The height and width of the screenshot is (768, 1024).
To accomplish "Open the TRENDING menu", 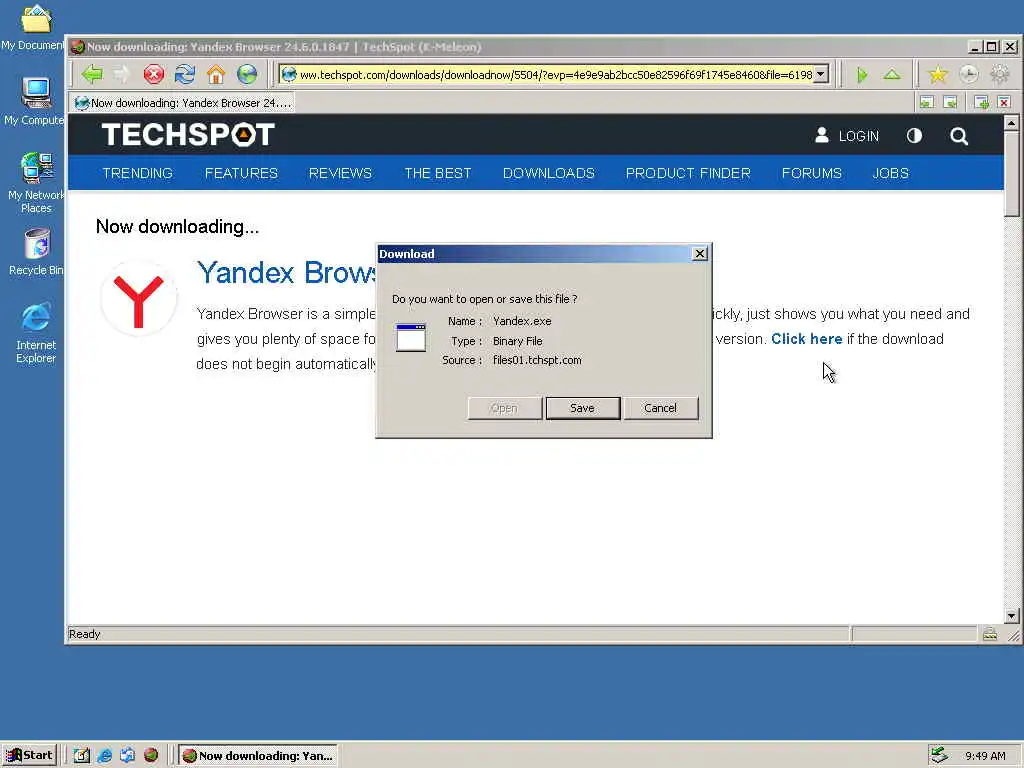I will [138, 173].
